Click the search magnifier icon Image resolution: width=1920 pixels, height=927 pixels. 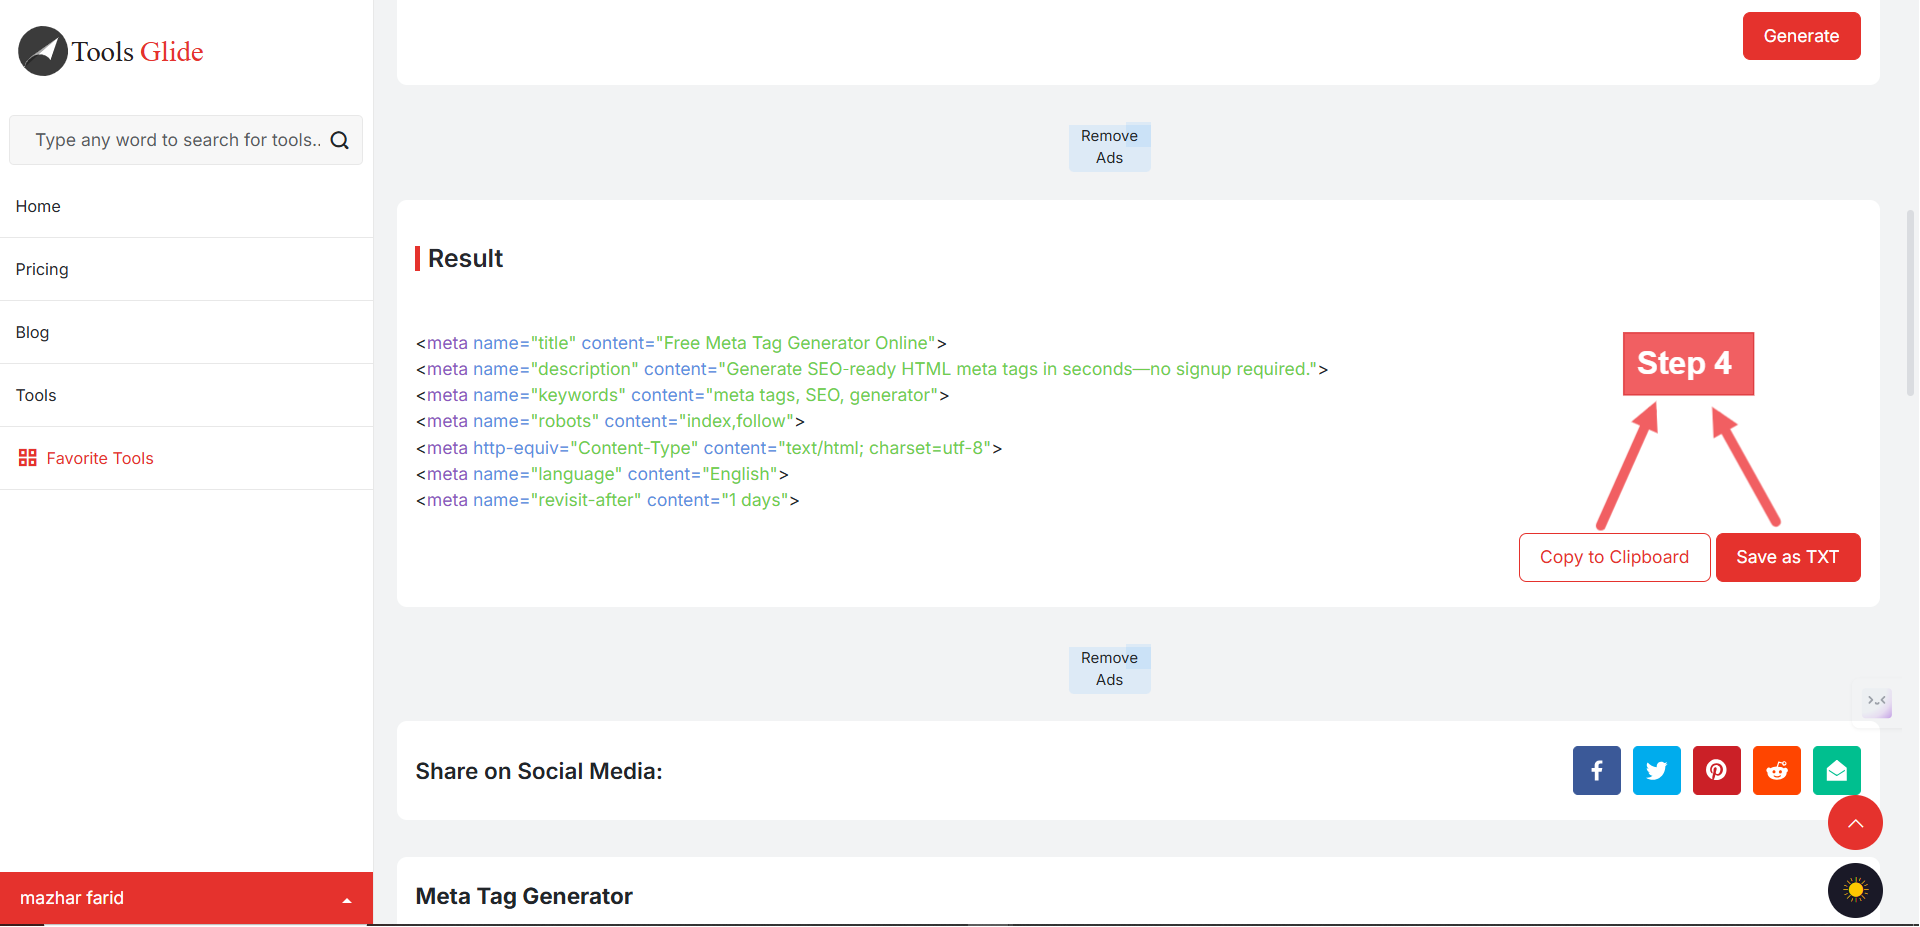(340, 141)
